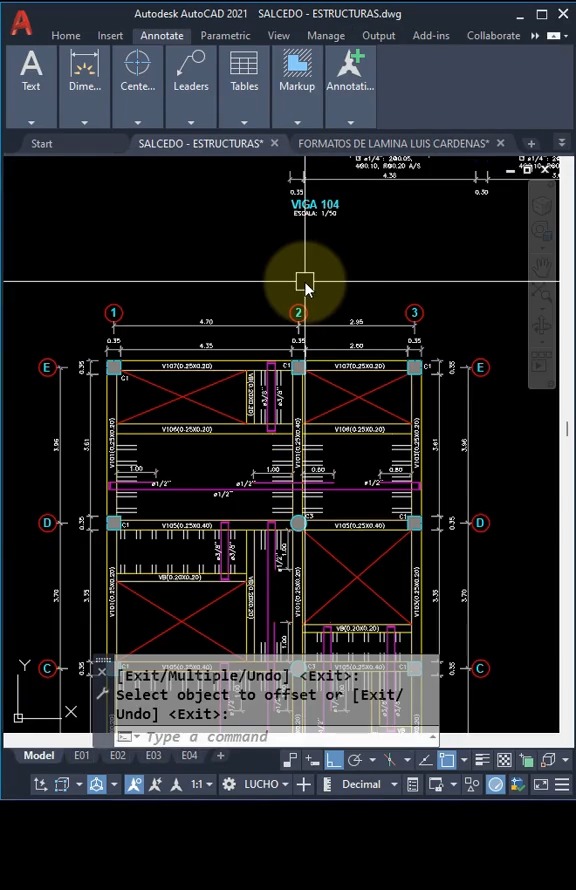This screenshot has height=890, width=576.
Task: Toggle Lineweight display
Action: coord(482,759)
